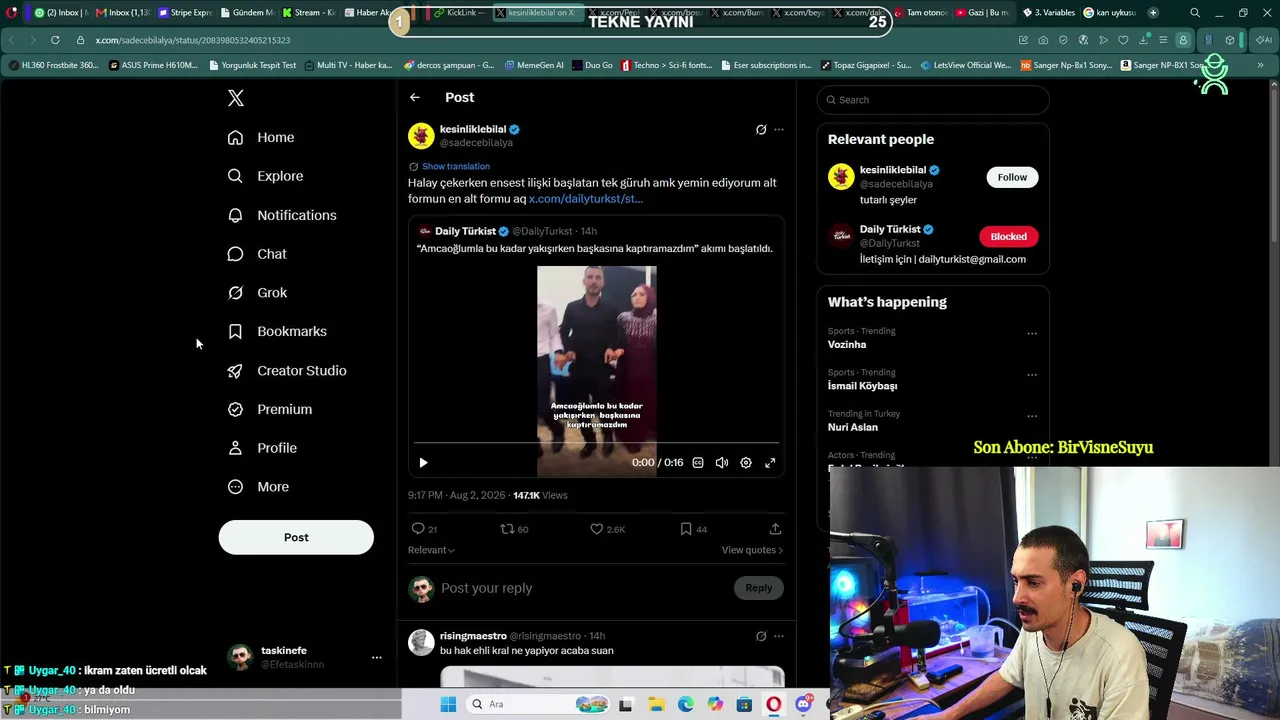The image size is (1280, 720).
Task: Click the browser address bar URL
Action: 193,40
